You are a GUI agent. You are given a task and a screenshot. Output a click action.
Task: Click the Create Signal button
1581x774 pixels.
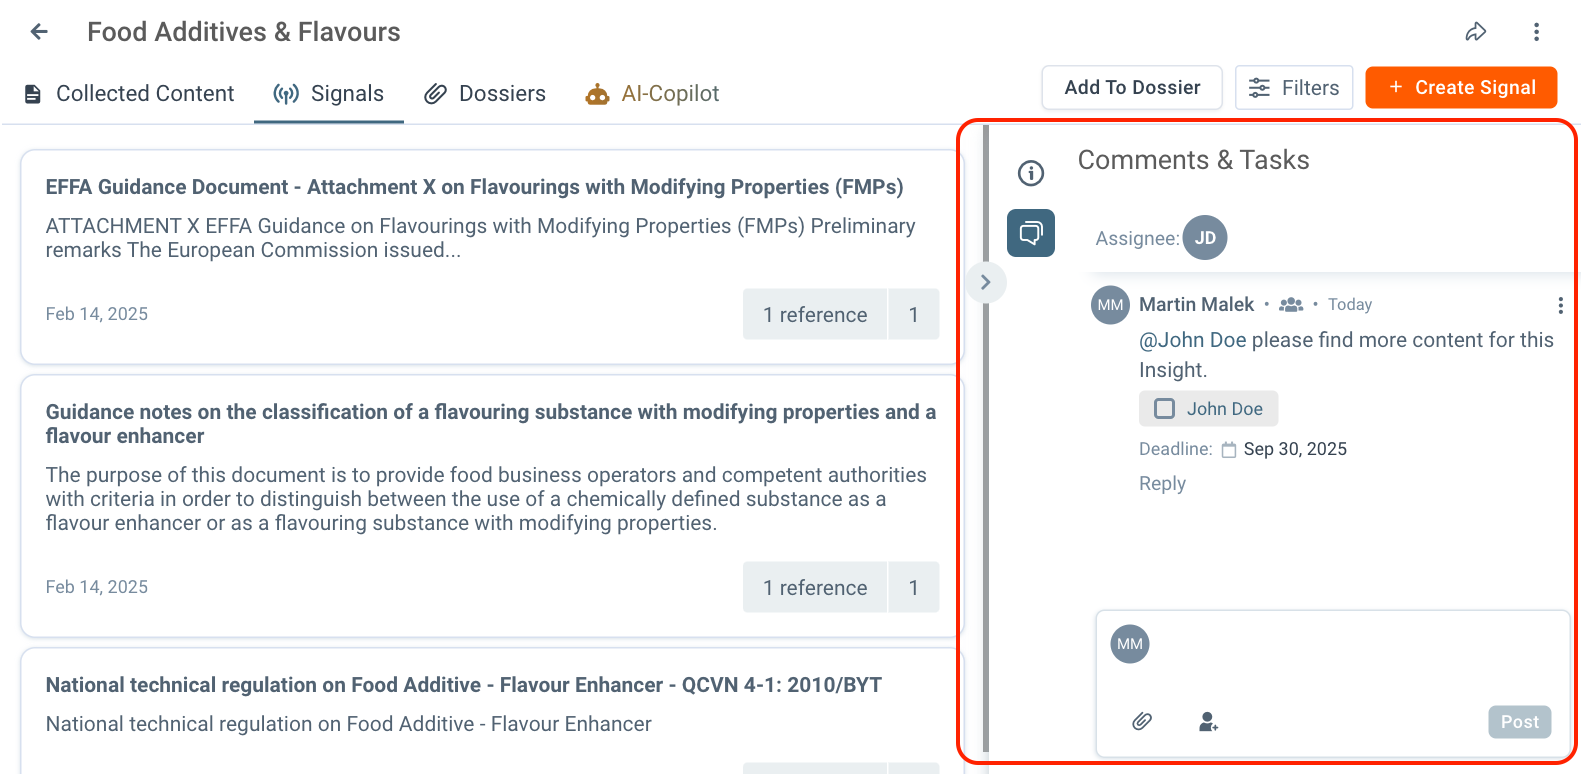(1460, 88)
